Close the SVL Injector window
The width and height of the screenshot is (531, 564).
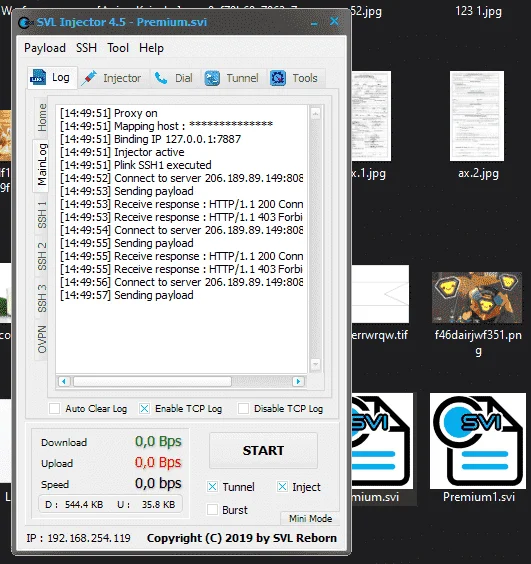coord(334,22)
